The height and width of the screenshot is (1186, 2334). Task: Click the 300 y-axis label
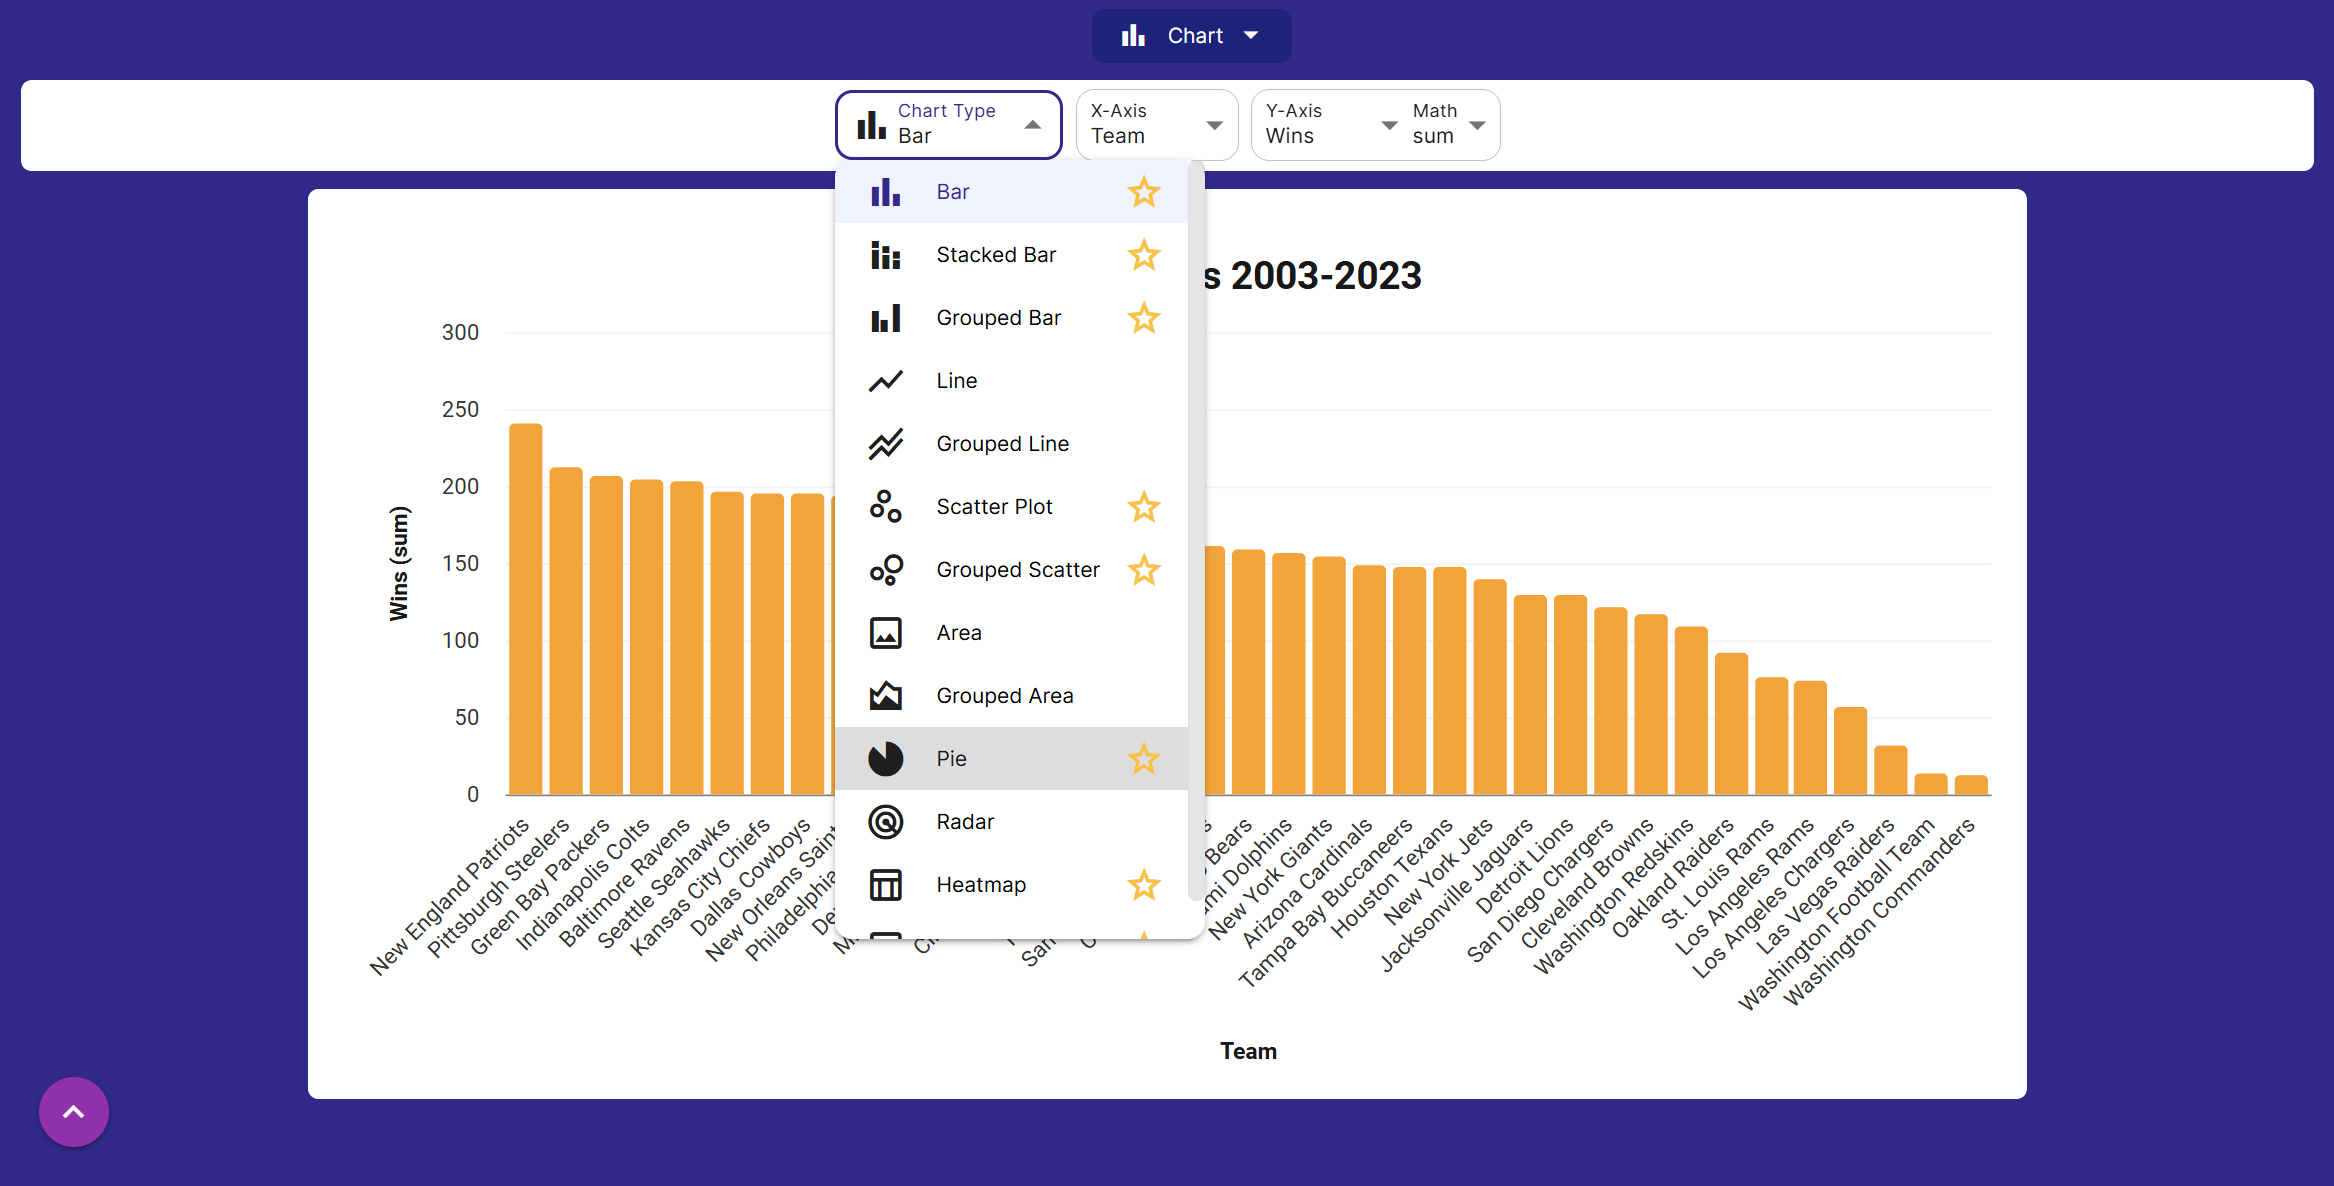pos(460,333)
